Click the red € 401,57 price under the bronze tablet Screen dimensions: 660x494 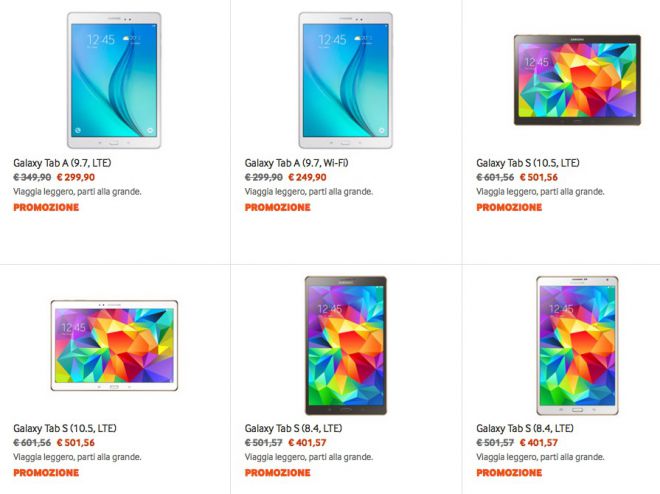tap(307, 443)
